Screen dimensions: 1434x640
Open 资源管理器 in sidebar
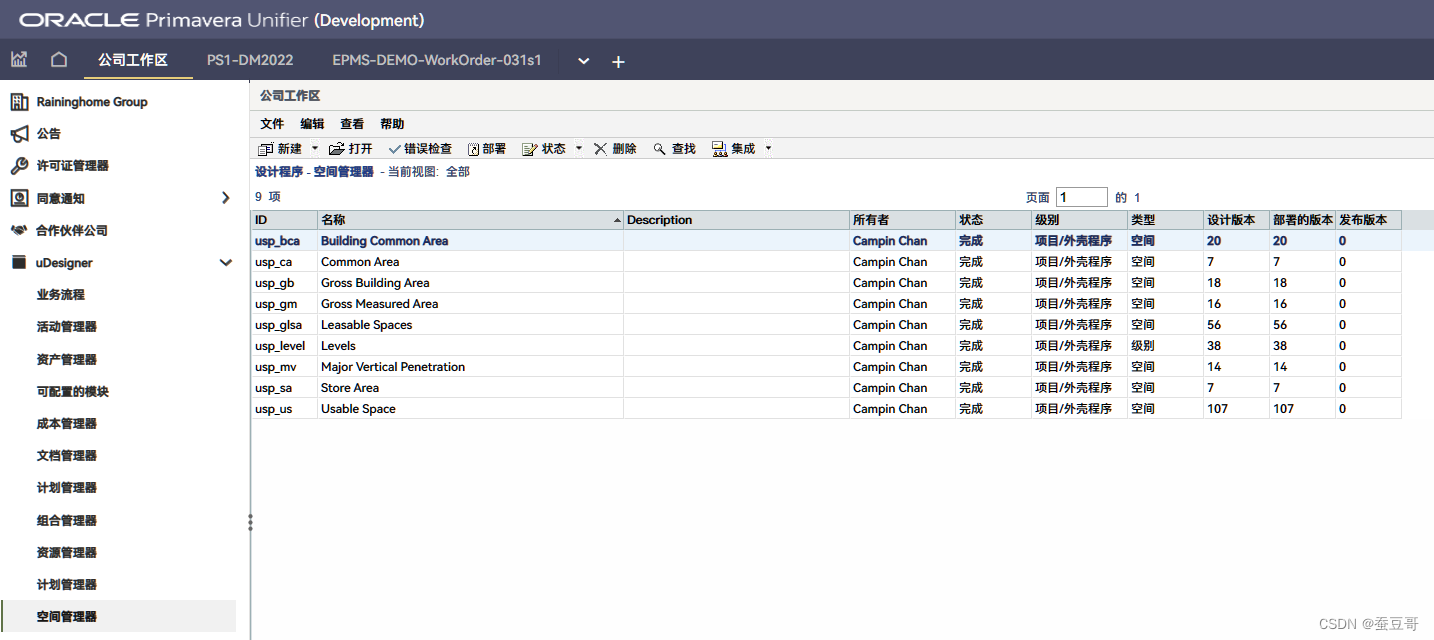pyautogui.click(x=67, y=552)
